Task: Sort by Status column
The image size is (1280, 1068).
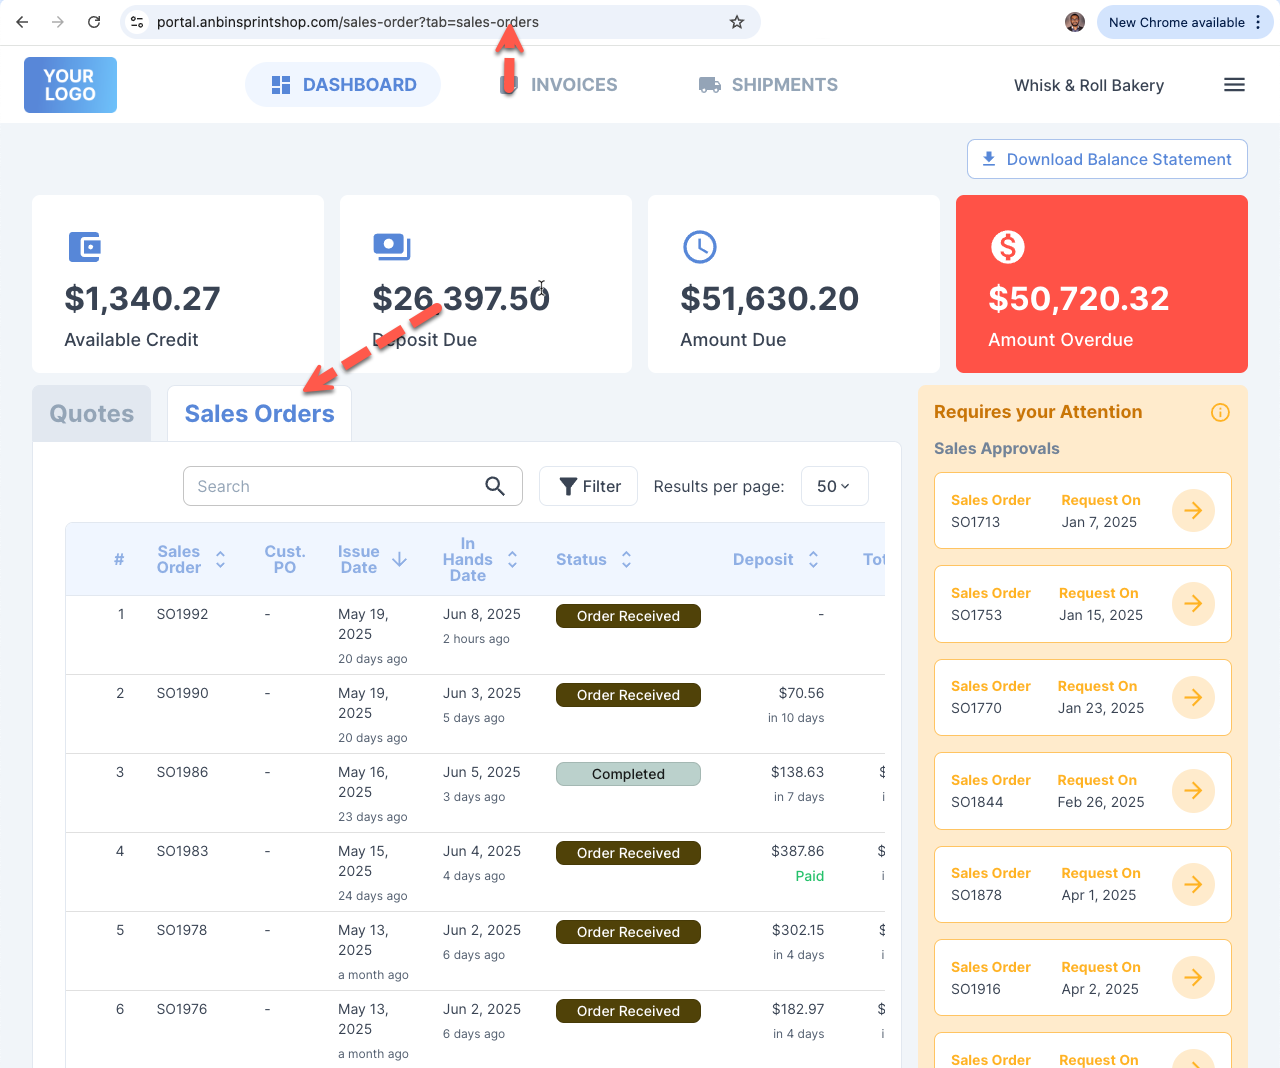Action: click(x=626, y=560)
